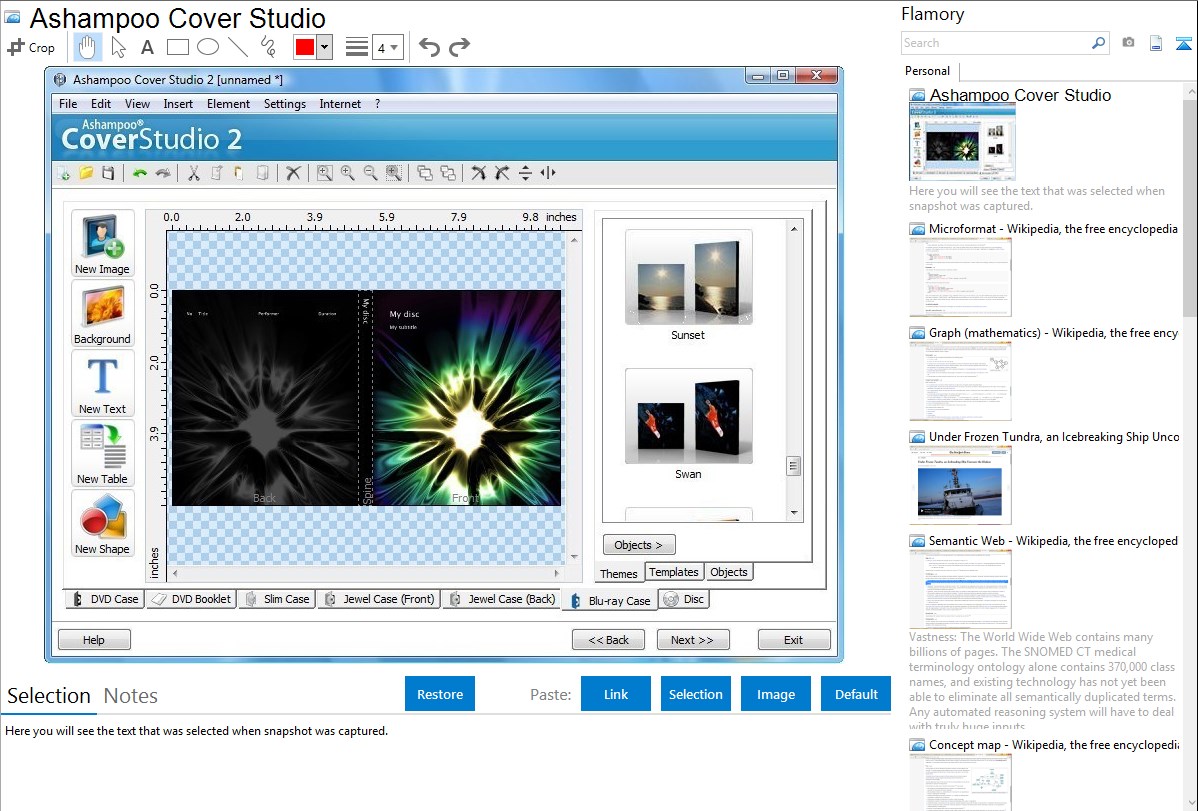Click the zoom in magnifier

pos(348,174)
